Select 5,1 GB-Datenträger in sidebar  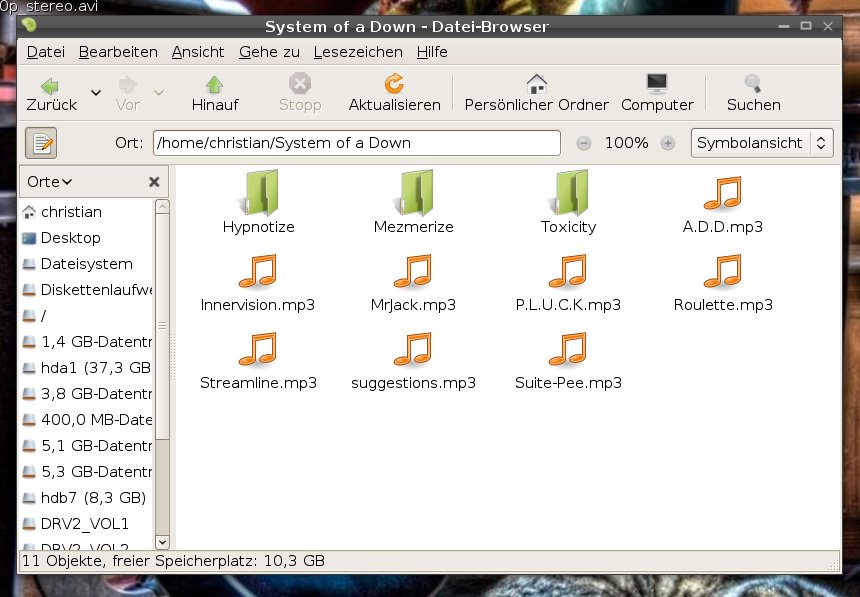86,446
